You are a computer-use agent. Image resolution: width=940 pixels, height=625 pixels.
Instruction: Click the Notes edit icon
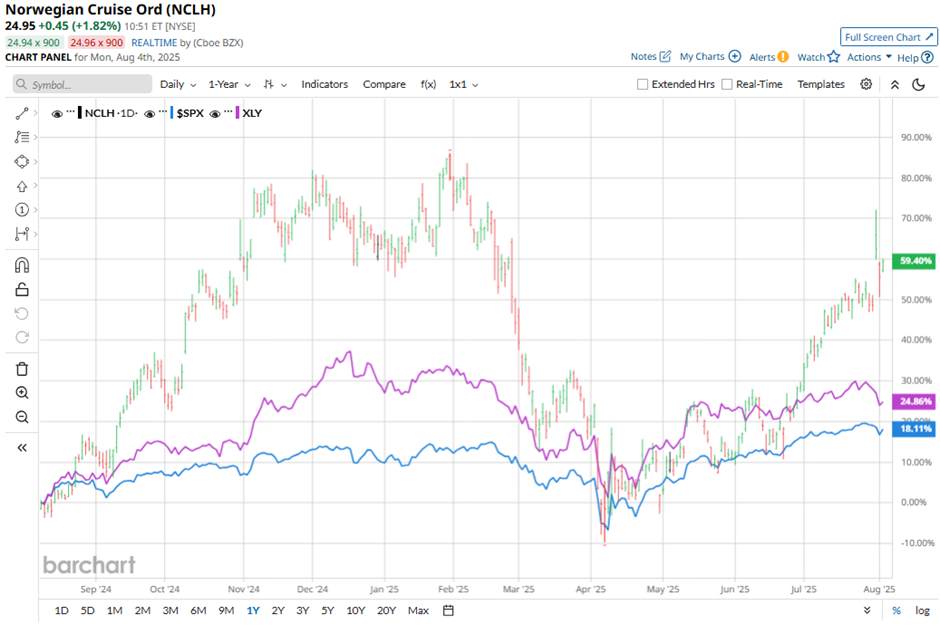coord(665,56)
